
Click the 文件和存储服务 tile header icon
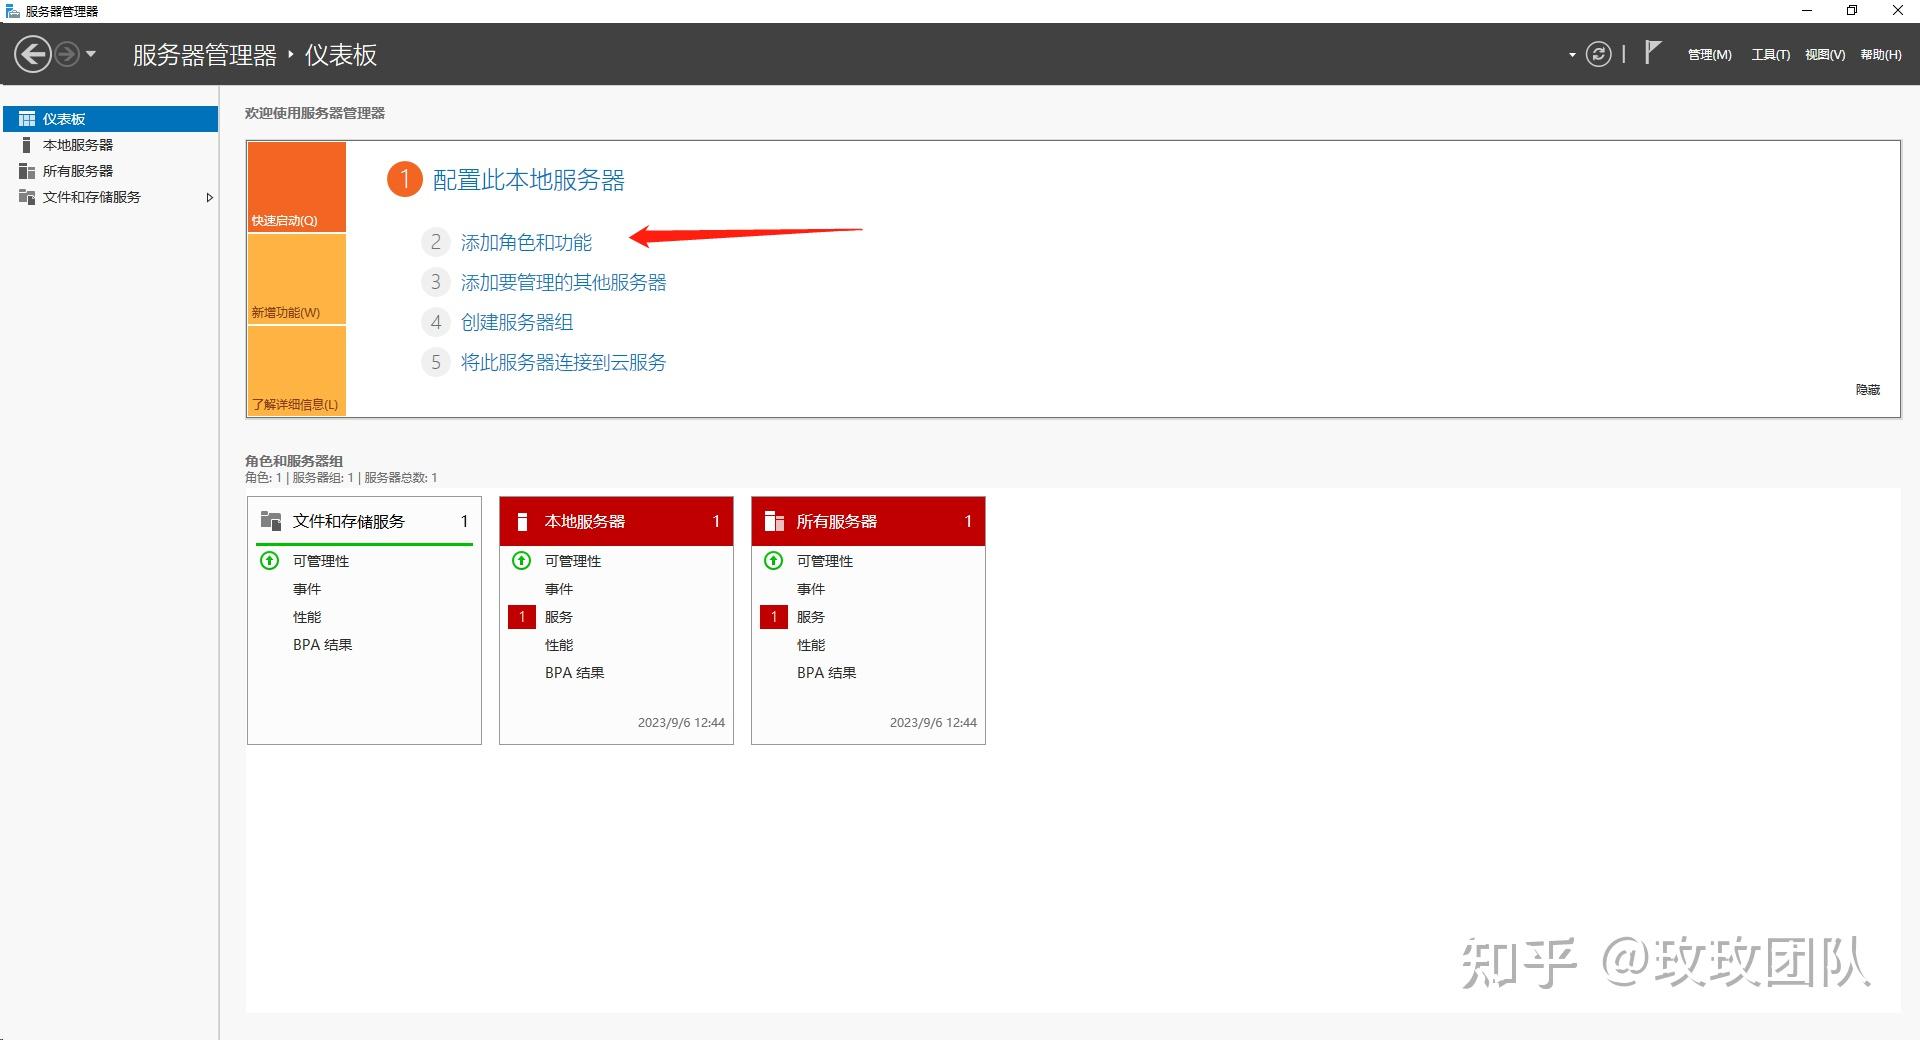pyautogui.click(x=270, y=520)
